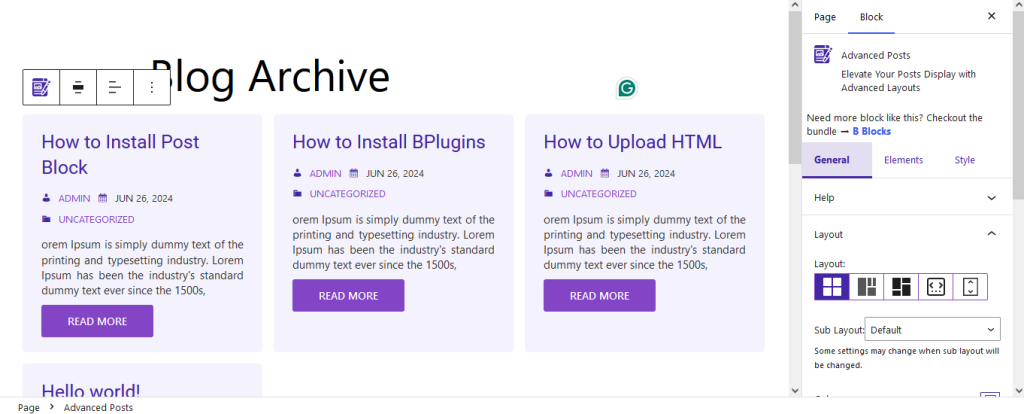Viewport: 1024px width, 414px height.
Task: Collapse the Layout panel
Action: pos(907,234)
